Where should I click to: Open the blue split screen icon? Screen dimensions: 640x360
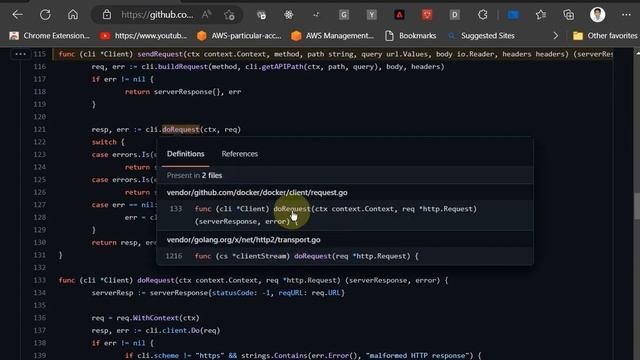pyautogui.click(x=513, y=15)
